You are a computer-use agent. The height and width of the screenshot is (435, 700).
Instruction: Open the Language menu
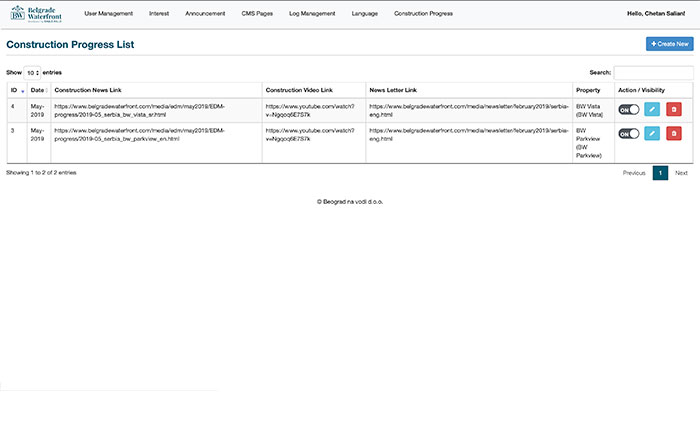(x=365, y=14)
